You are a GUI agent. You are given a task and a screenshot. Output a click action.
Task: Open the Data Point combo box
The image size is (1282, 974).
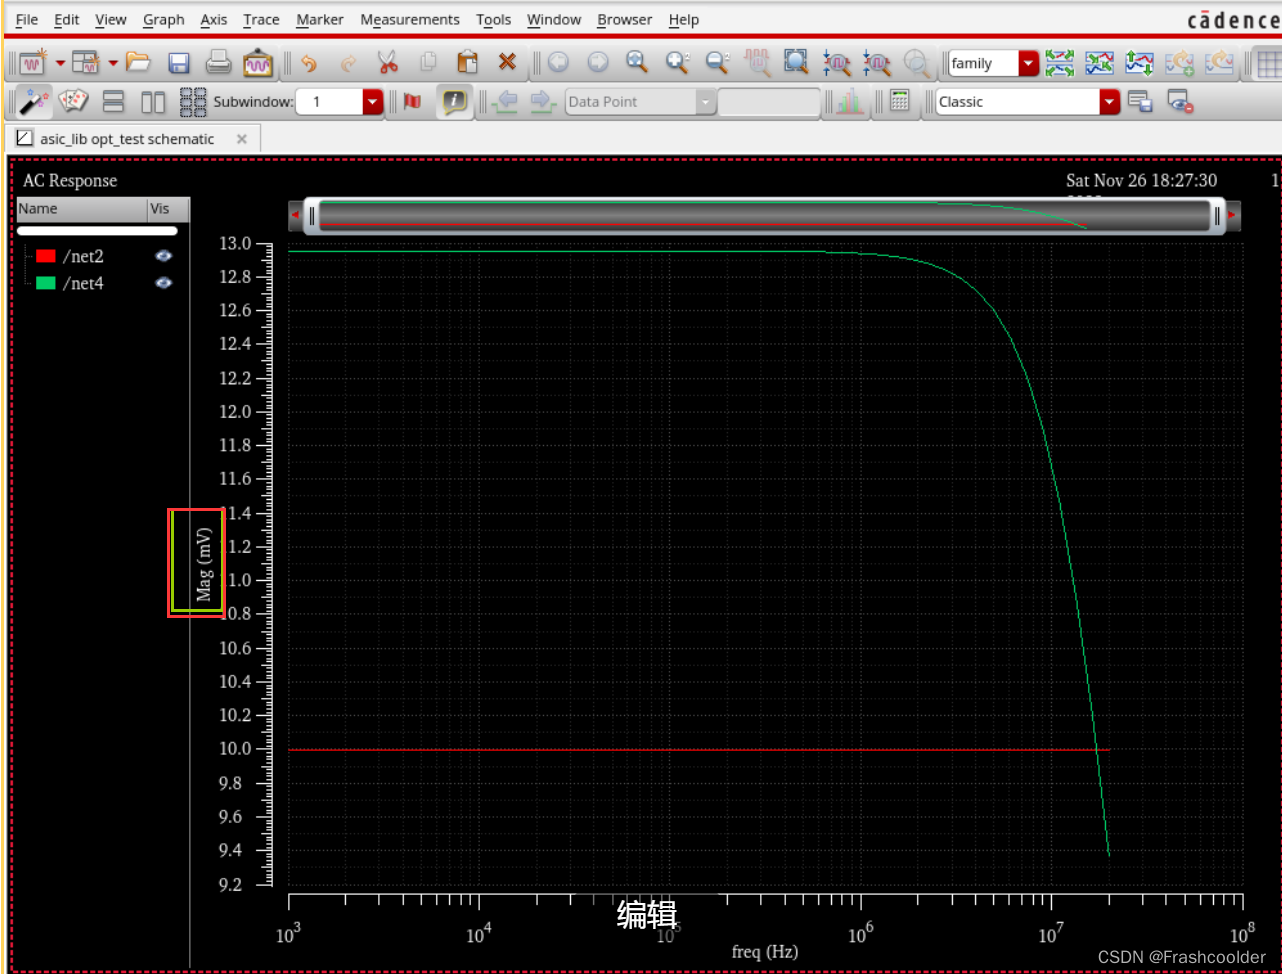coord(641,102)
